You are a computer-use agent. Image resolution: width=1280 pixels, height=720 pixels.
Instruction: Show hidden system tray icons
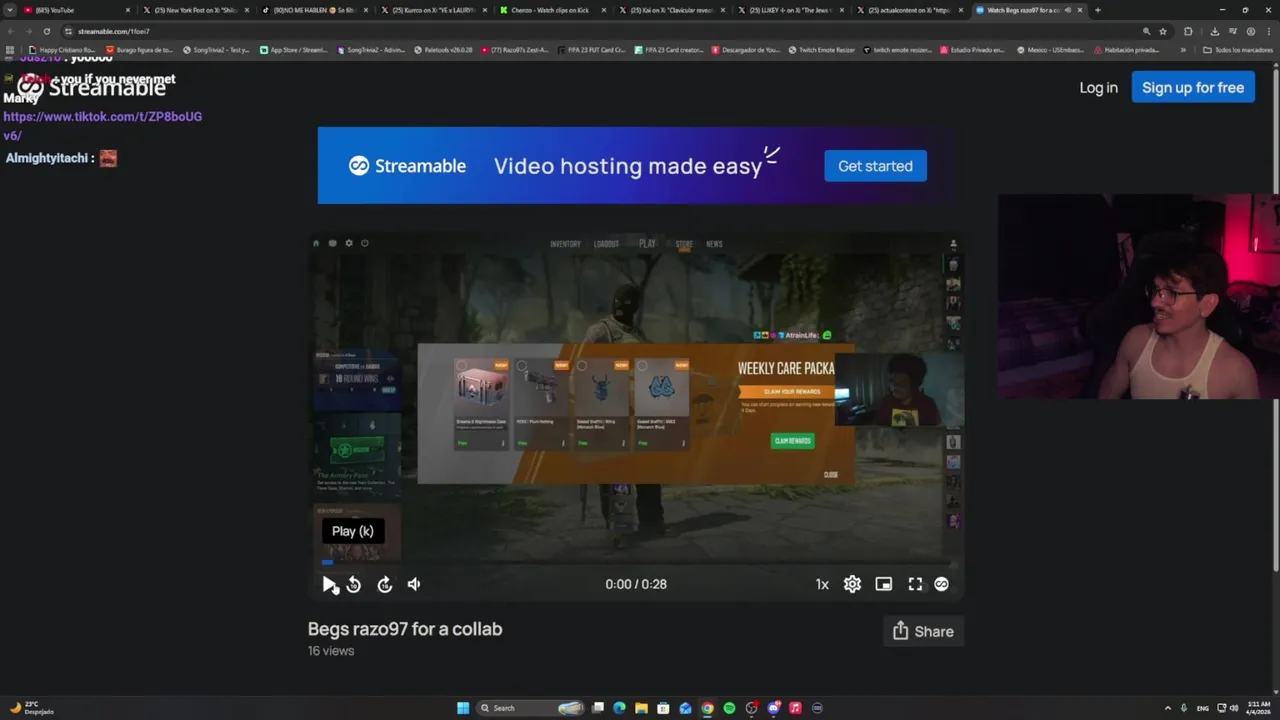pos(1167,708)
